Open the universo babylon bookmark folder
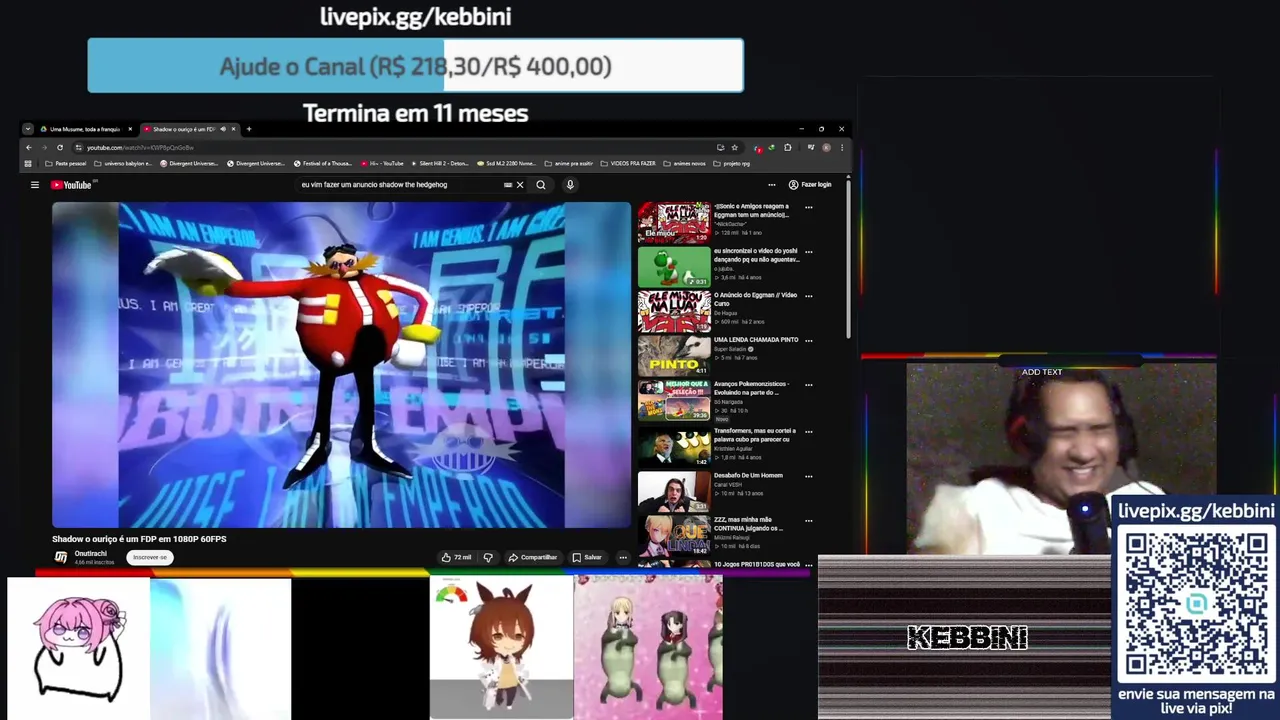 [123, 163]
